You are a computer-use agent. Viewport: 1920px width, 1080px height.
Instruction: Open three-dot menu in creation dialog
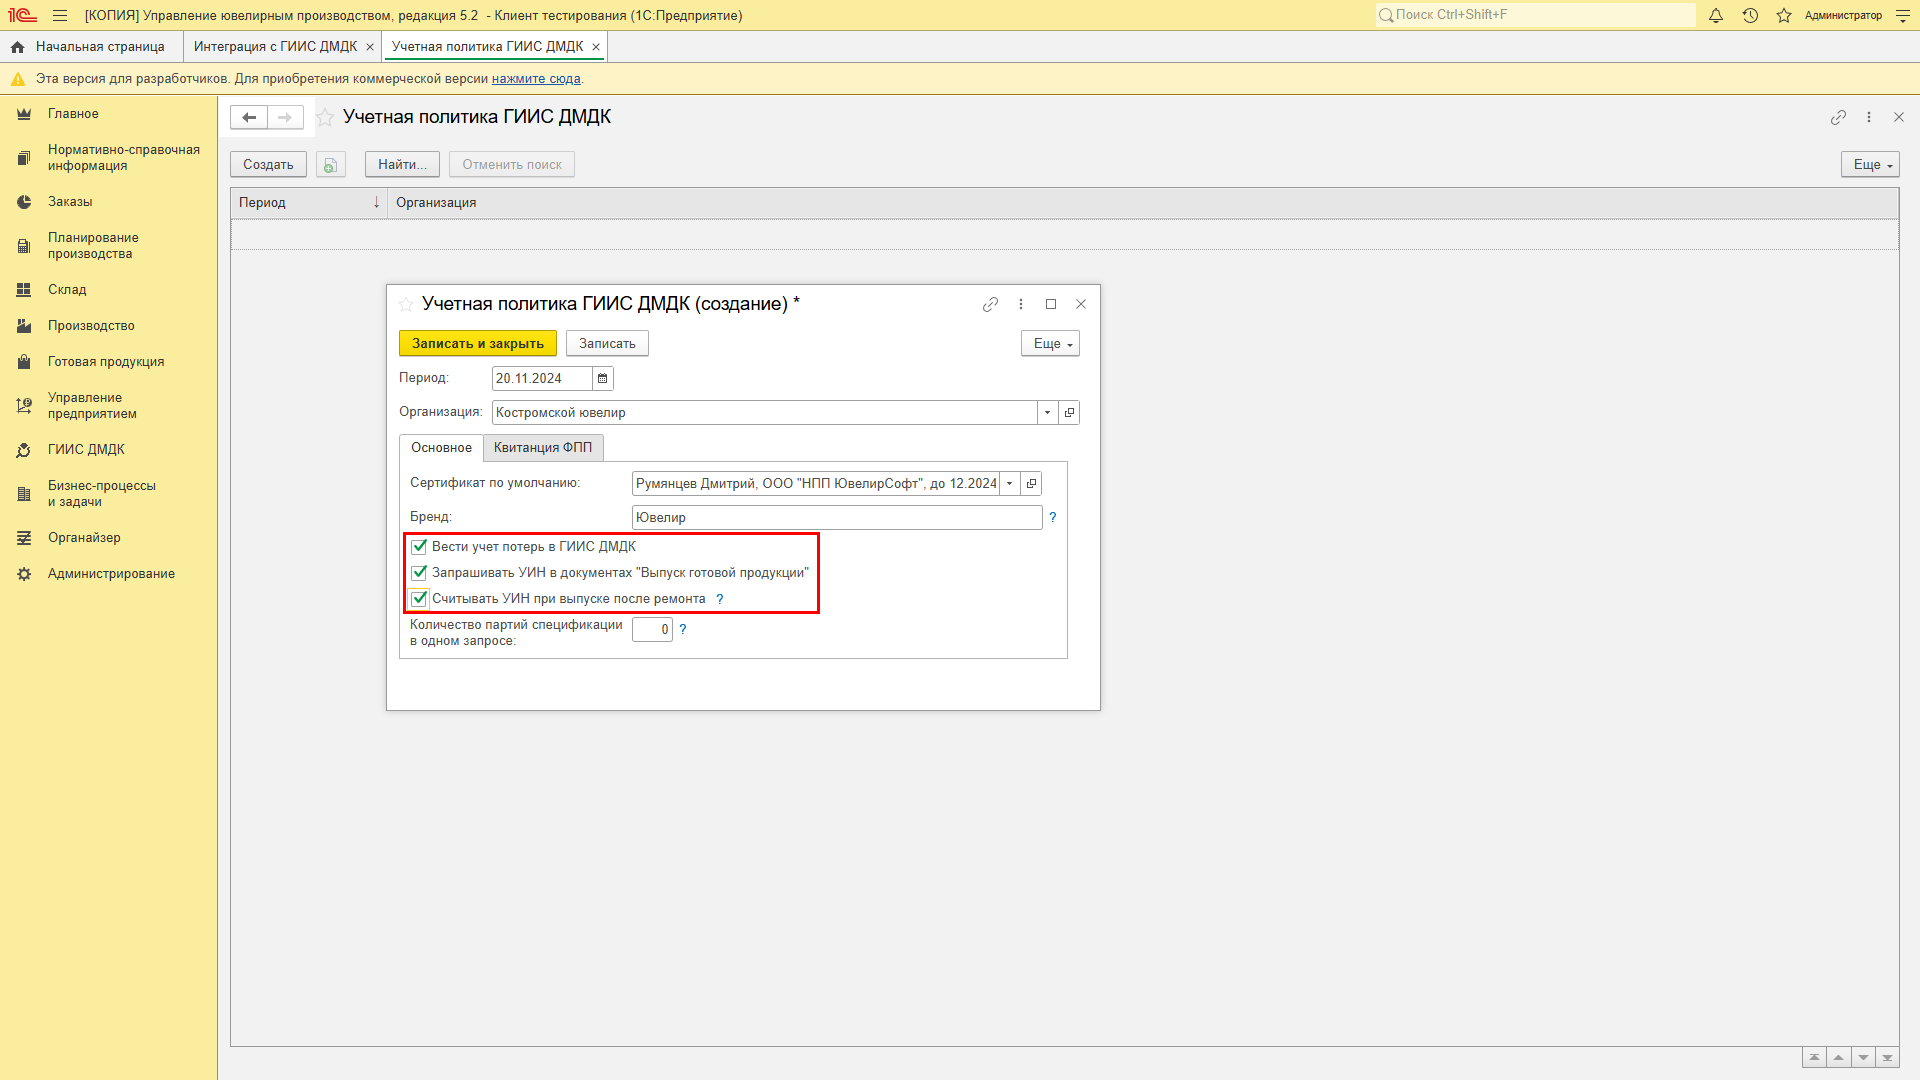click(1021, 304)
